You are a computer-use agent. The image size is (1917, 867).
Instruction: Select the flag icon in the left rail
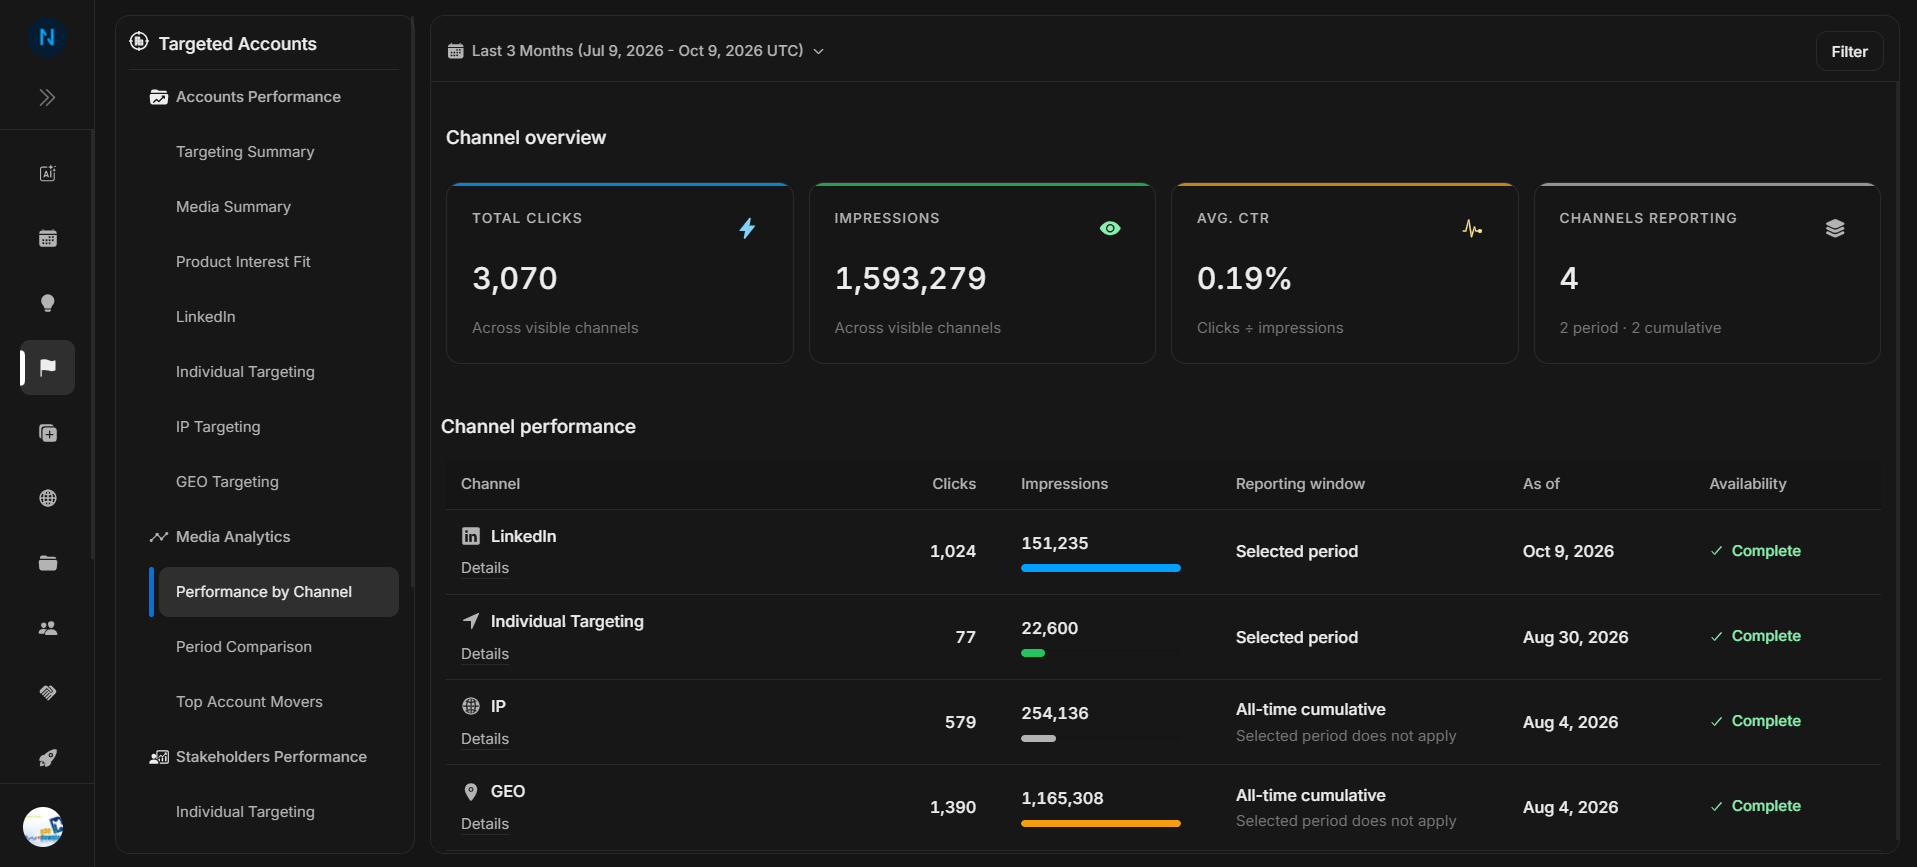pos(47,368)
